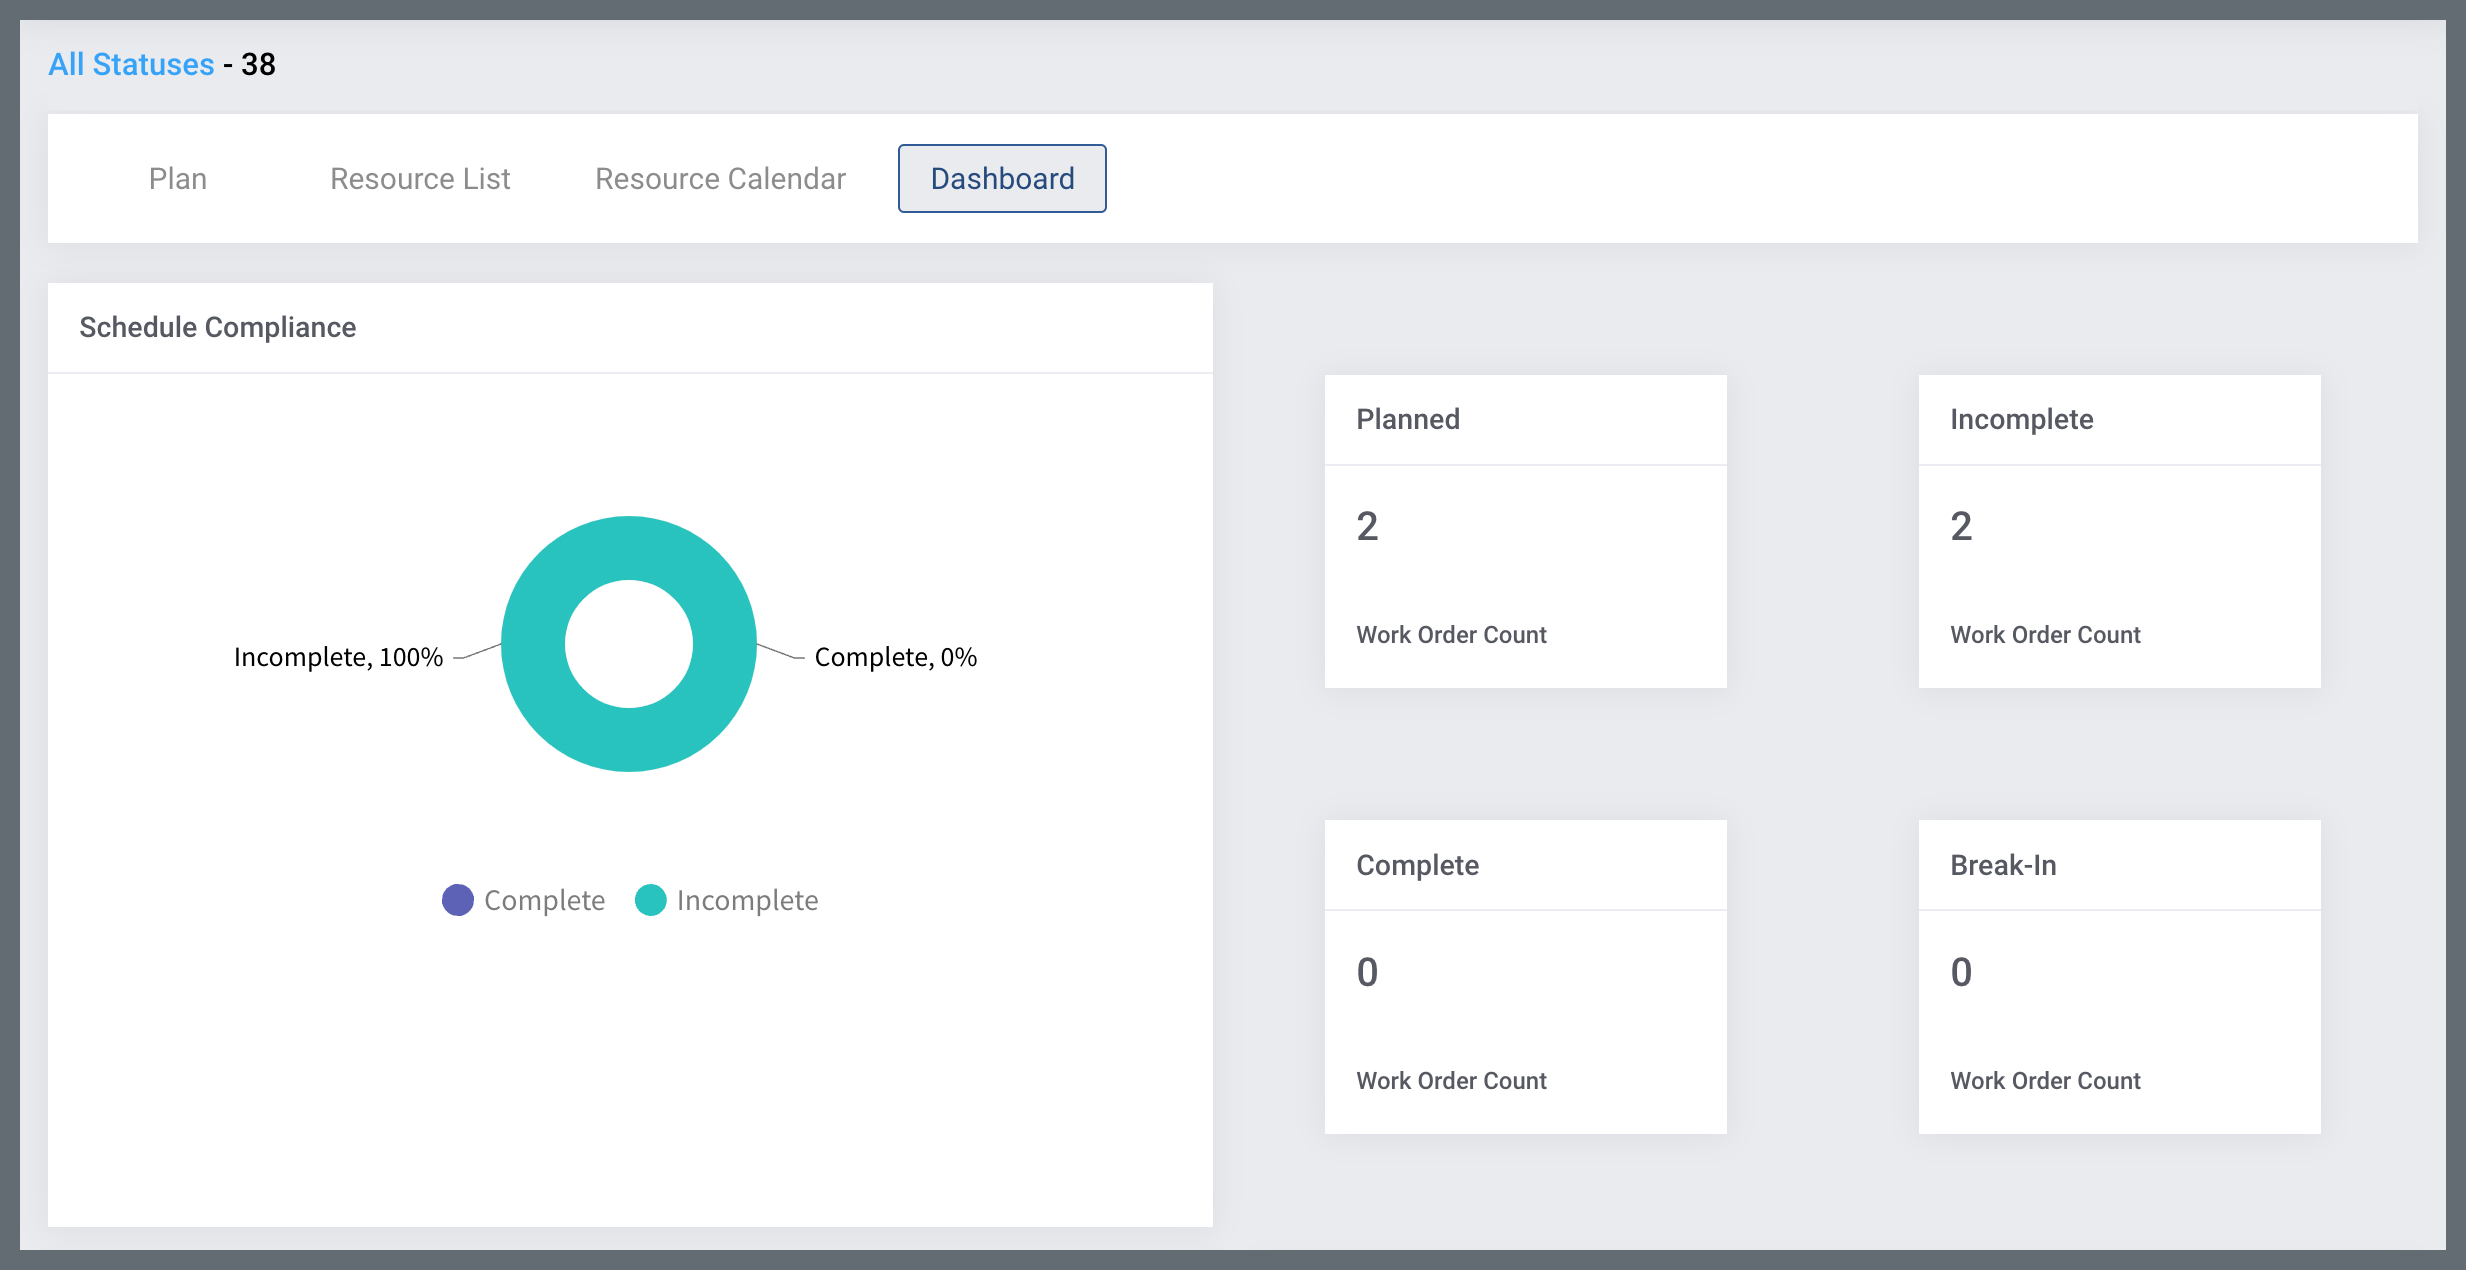
Task: Click the Incomplete legend label
Action: (747, 900)
